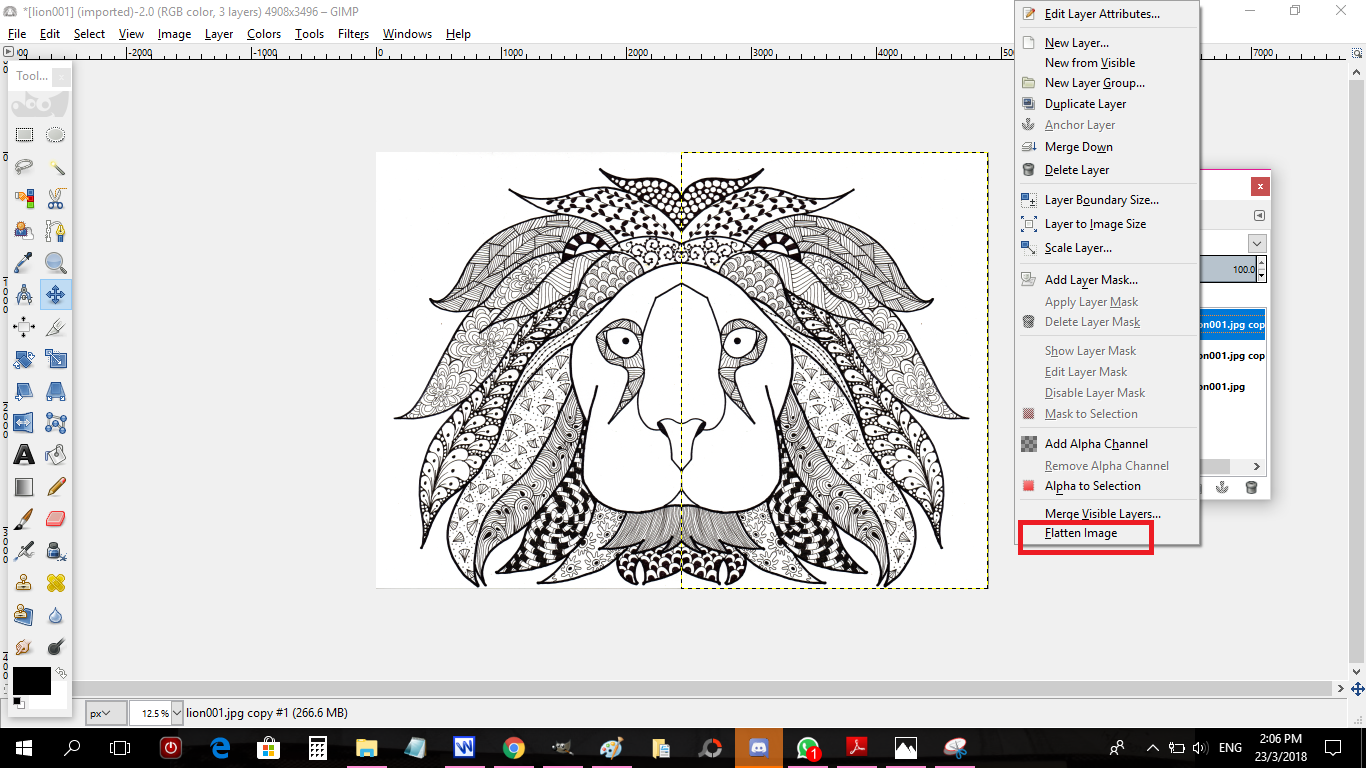Click the Layers list scroll-right arrow

1258,466
